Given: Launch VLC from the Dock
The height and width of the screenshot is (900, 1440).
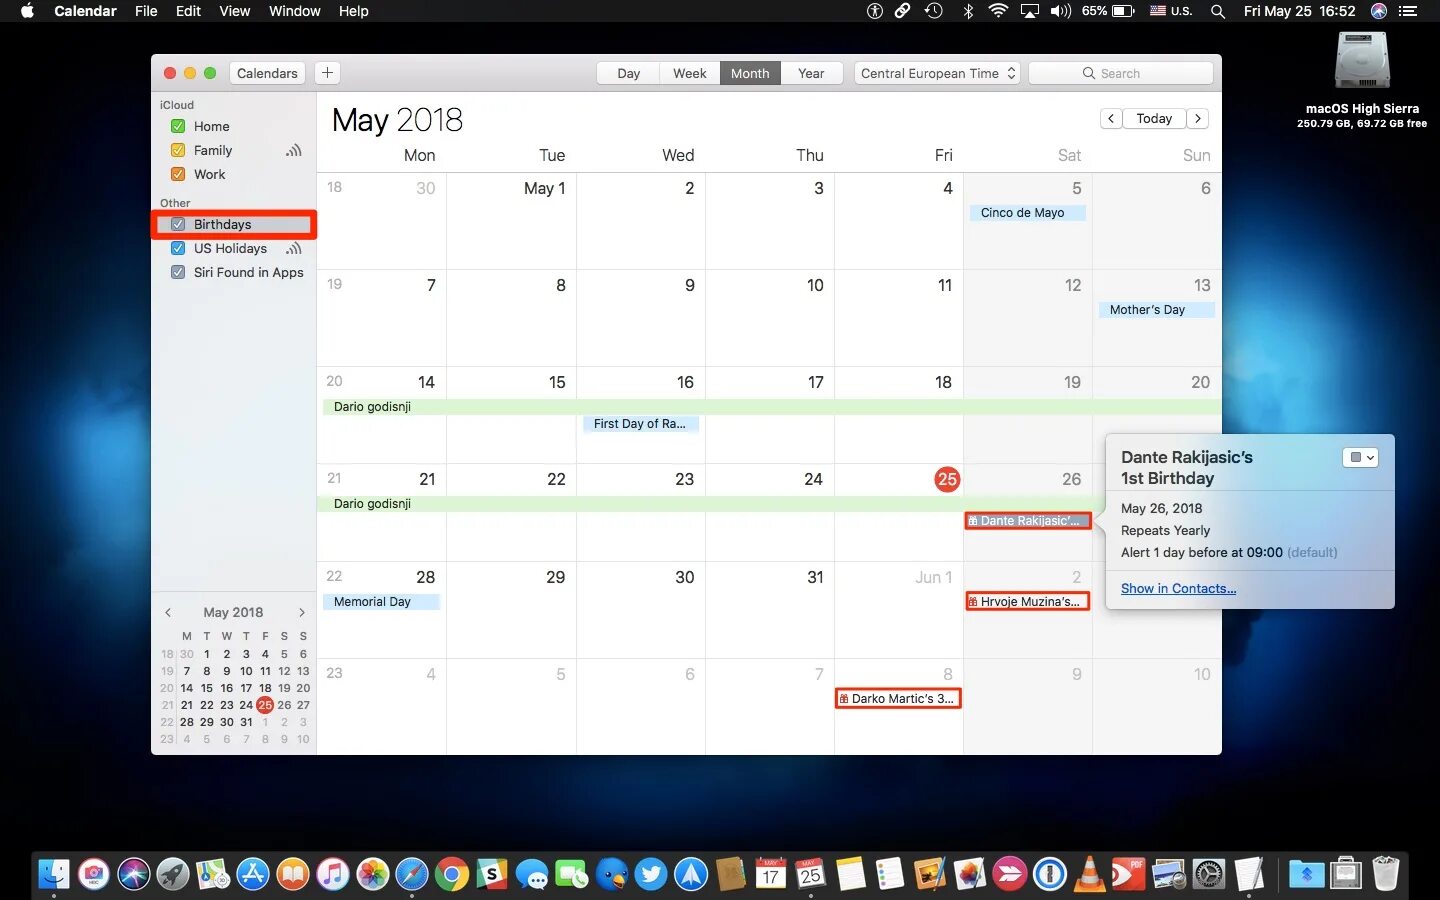Looking at the screenshot, I should [x=1089, y=874].
